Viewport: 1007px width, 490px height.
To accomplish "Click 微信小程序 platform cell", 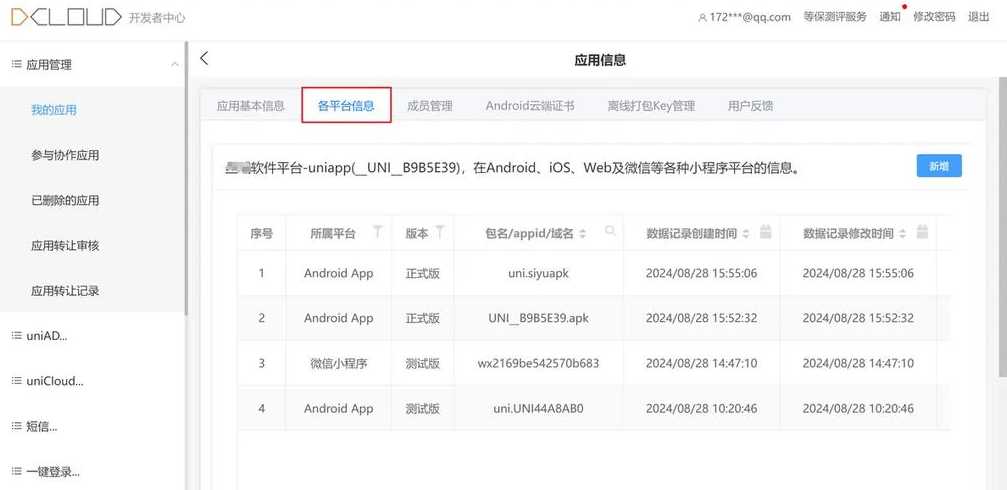I will click(x=338, y=363).
